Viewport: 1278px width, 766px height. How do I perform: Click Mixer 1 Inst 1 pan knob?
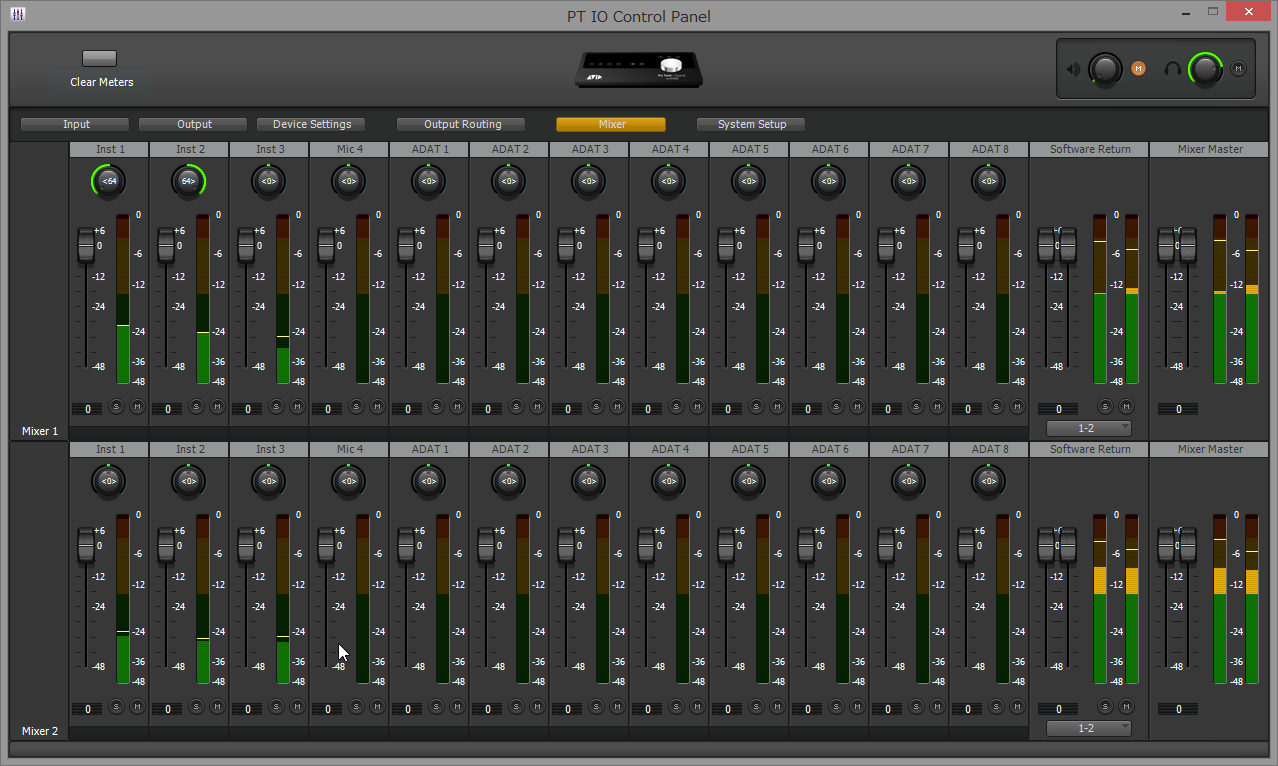[108, 181]
